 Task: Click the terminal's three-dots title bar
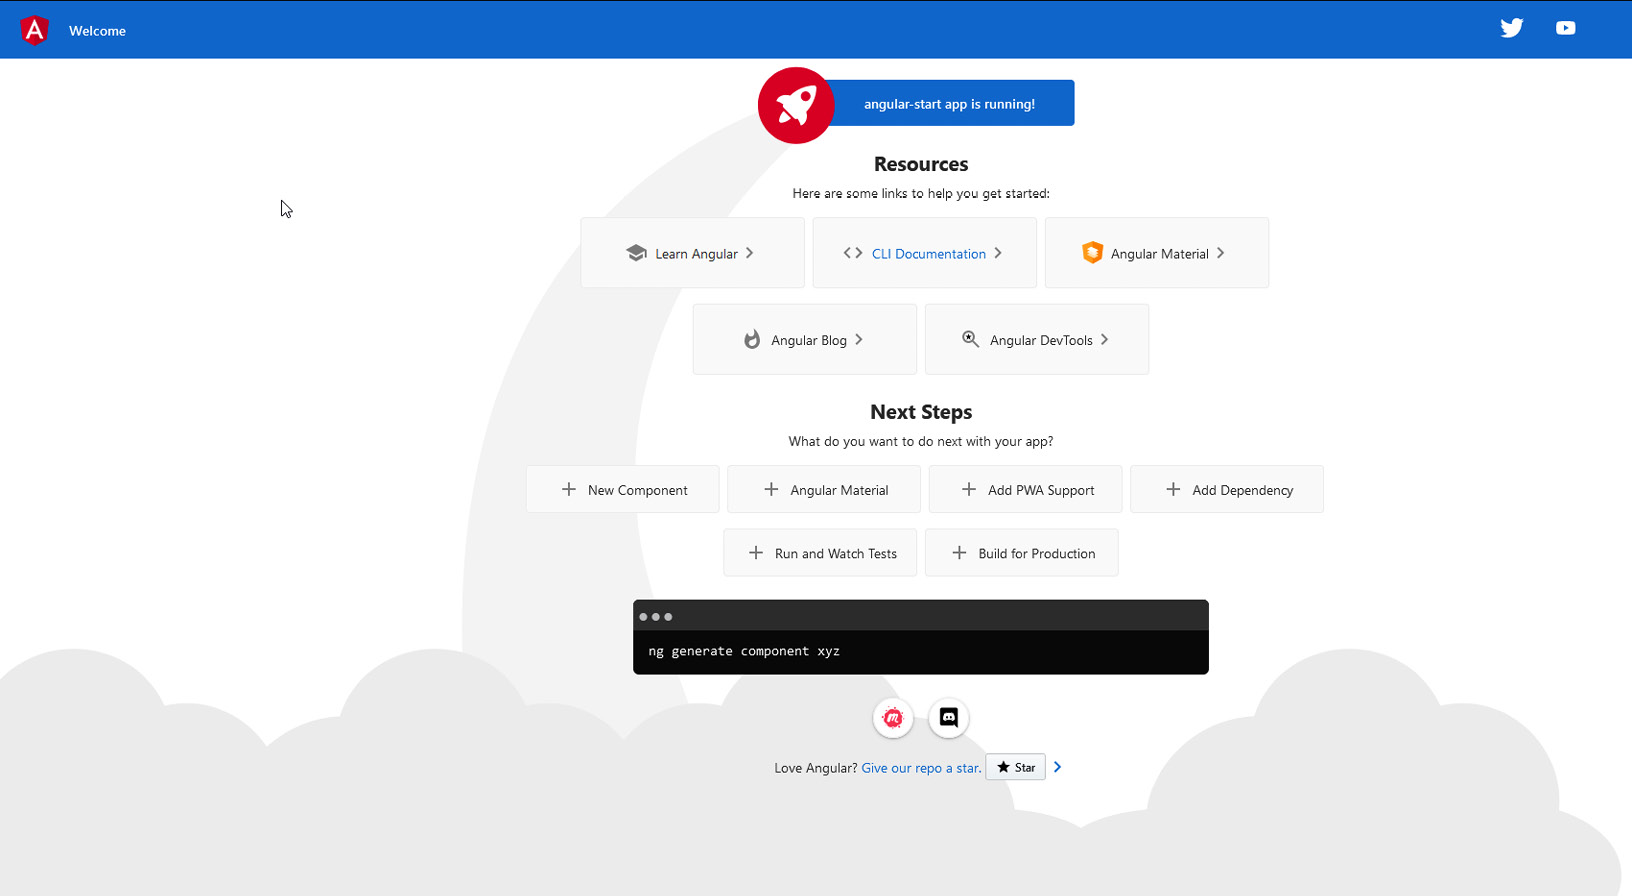tap(921, 616)
